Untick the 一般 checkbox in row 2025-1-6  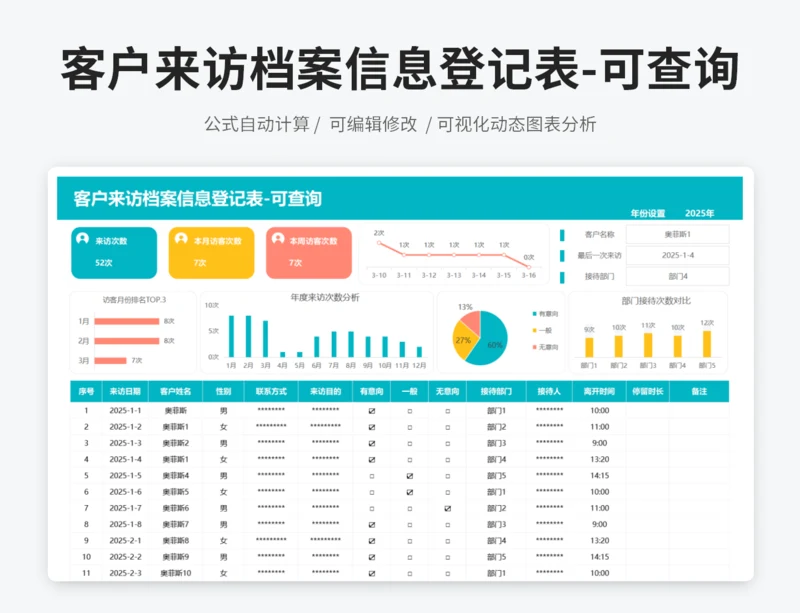click(x=410, y=492)
